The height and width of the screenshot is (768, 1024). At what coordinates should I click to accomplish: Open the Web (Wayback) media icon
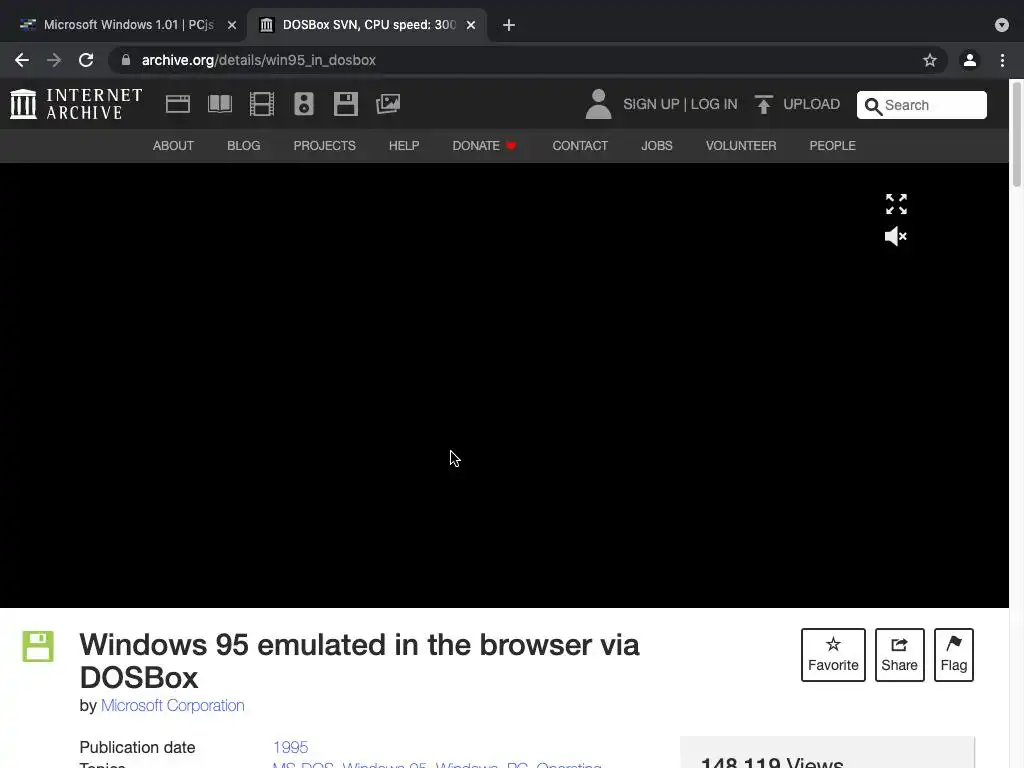[x=178, y=104]
